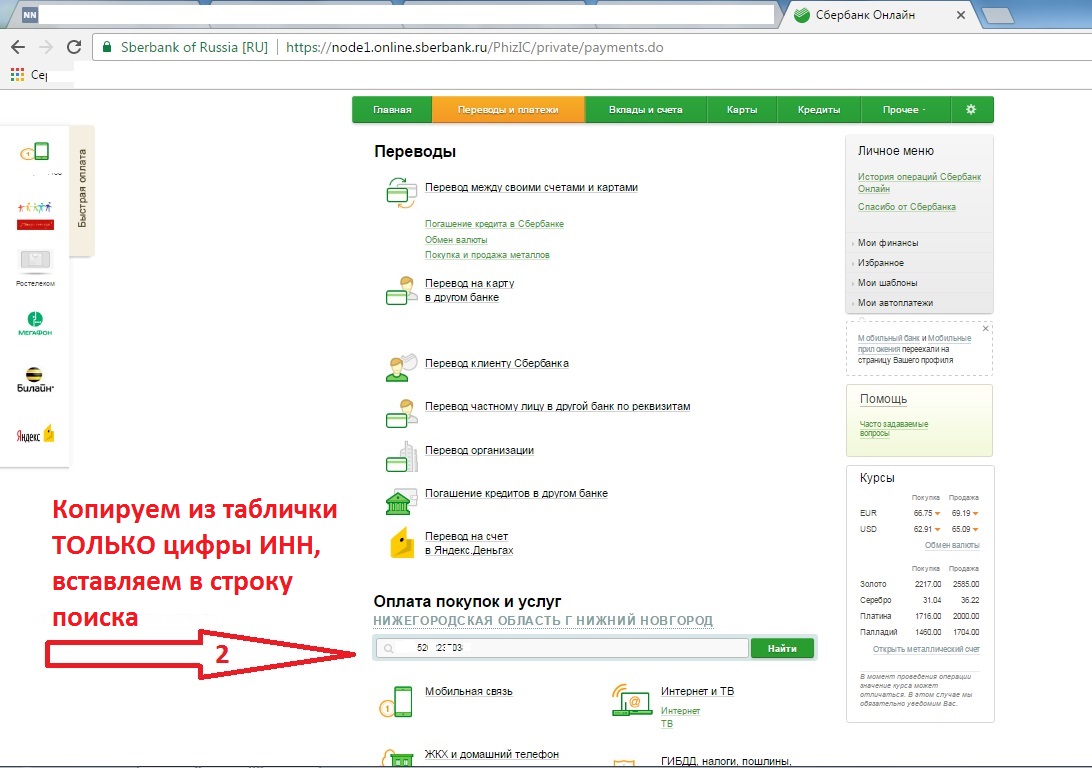Close the Сбербанк Онлайн browser tab
This screenshot has height=768, width=1092.
960,15
